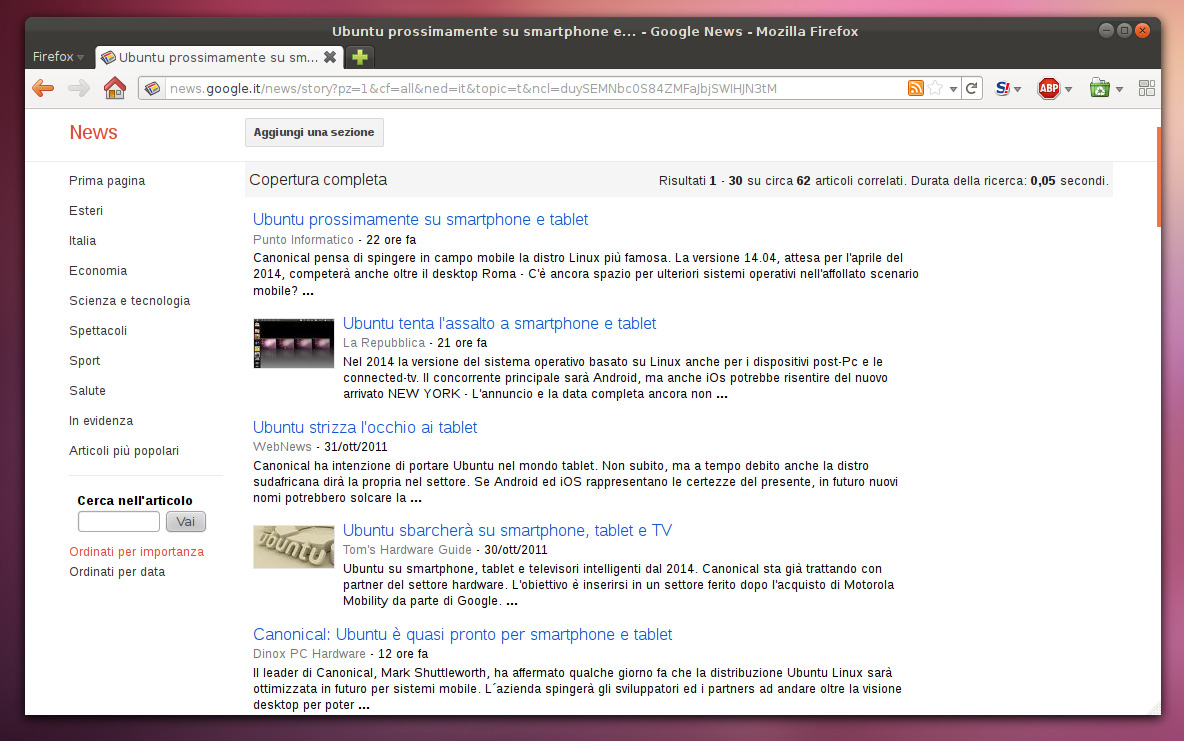The width and height of the screenshot is (1184, 741).
Task: Open the tab groups grid icon
Action: coord(1146,88)
